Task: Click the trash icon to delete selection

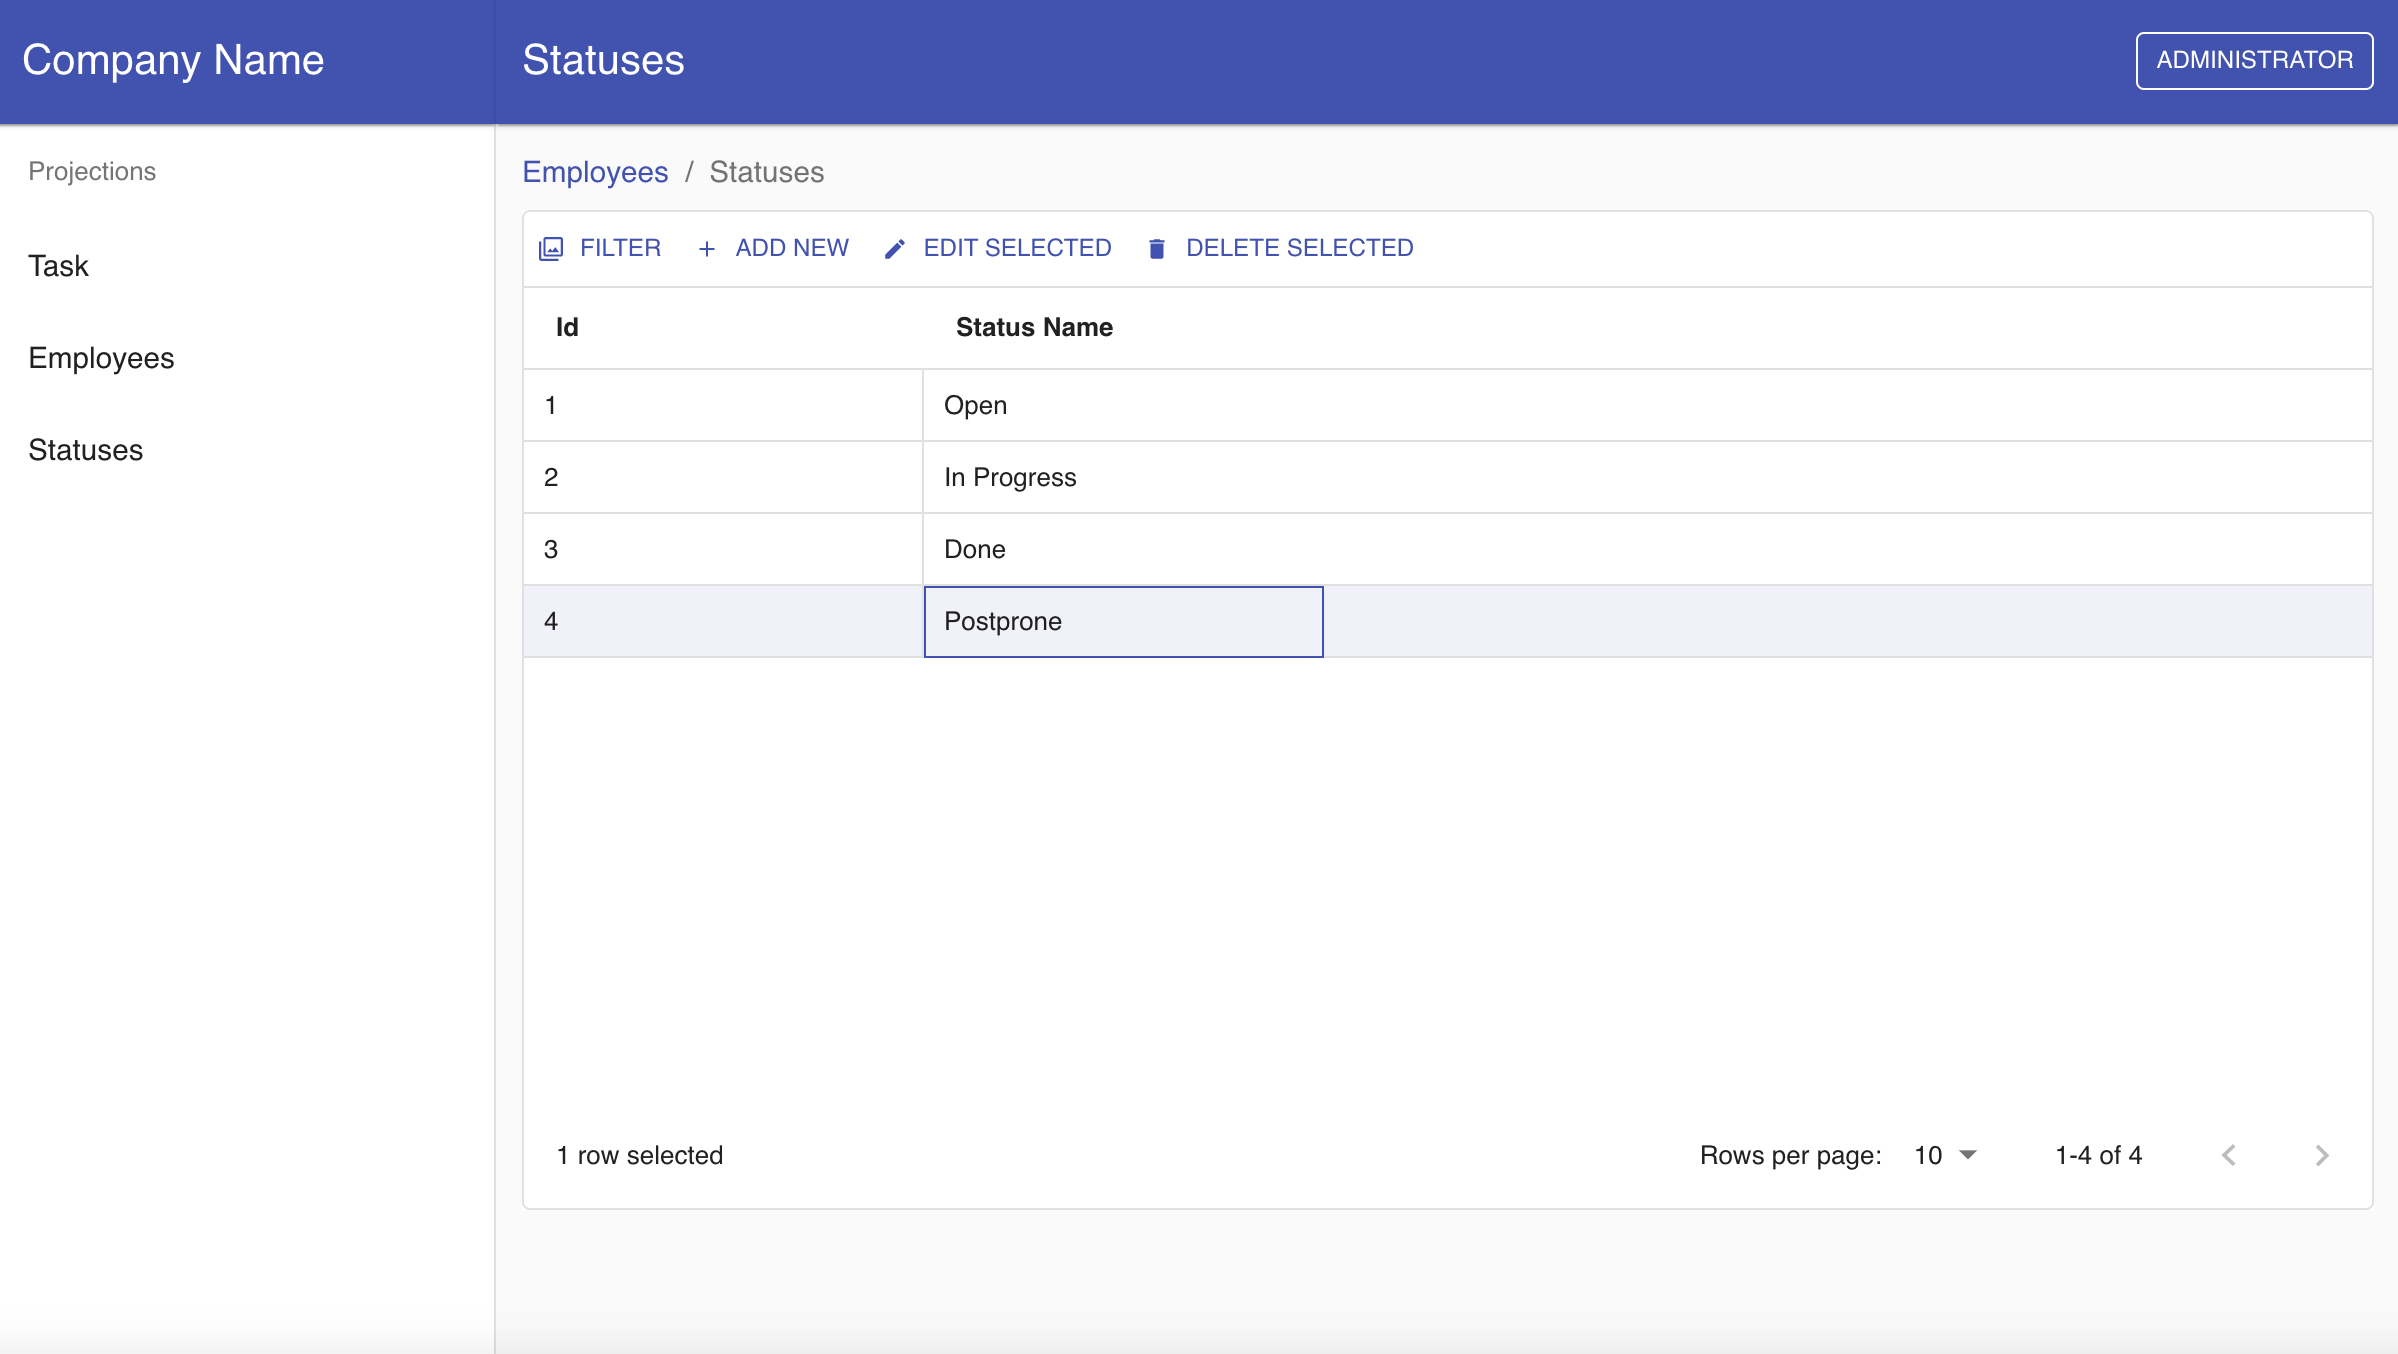Action: click(x=1157, y=248)
